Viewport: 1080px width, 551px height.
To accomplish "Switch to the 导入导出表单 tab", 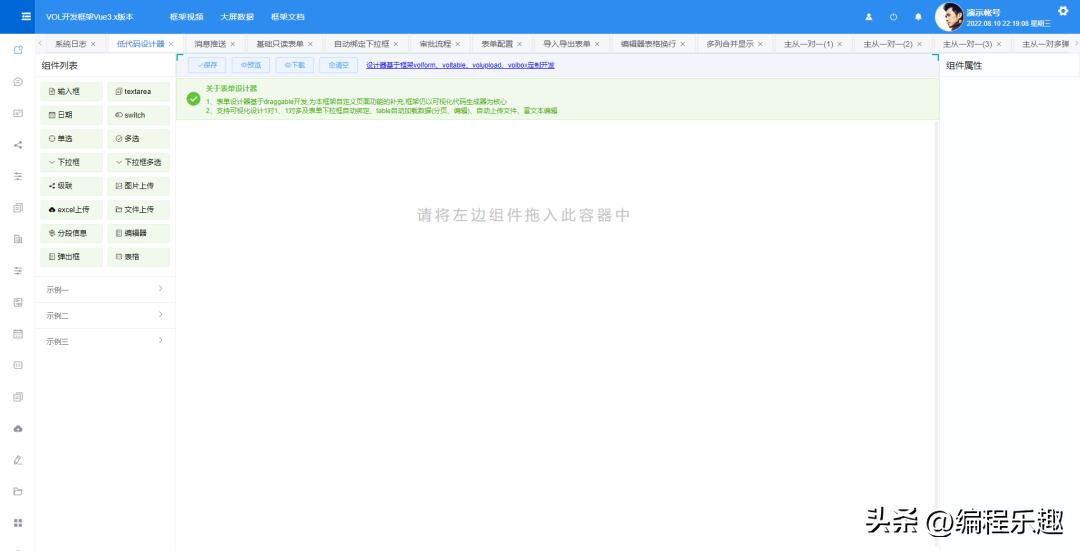I will (567, 44).
